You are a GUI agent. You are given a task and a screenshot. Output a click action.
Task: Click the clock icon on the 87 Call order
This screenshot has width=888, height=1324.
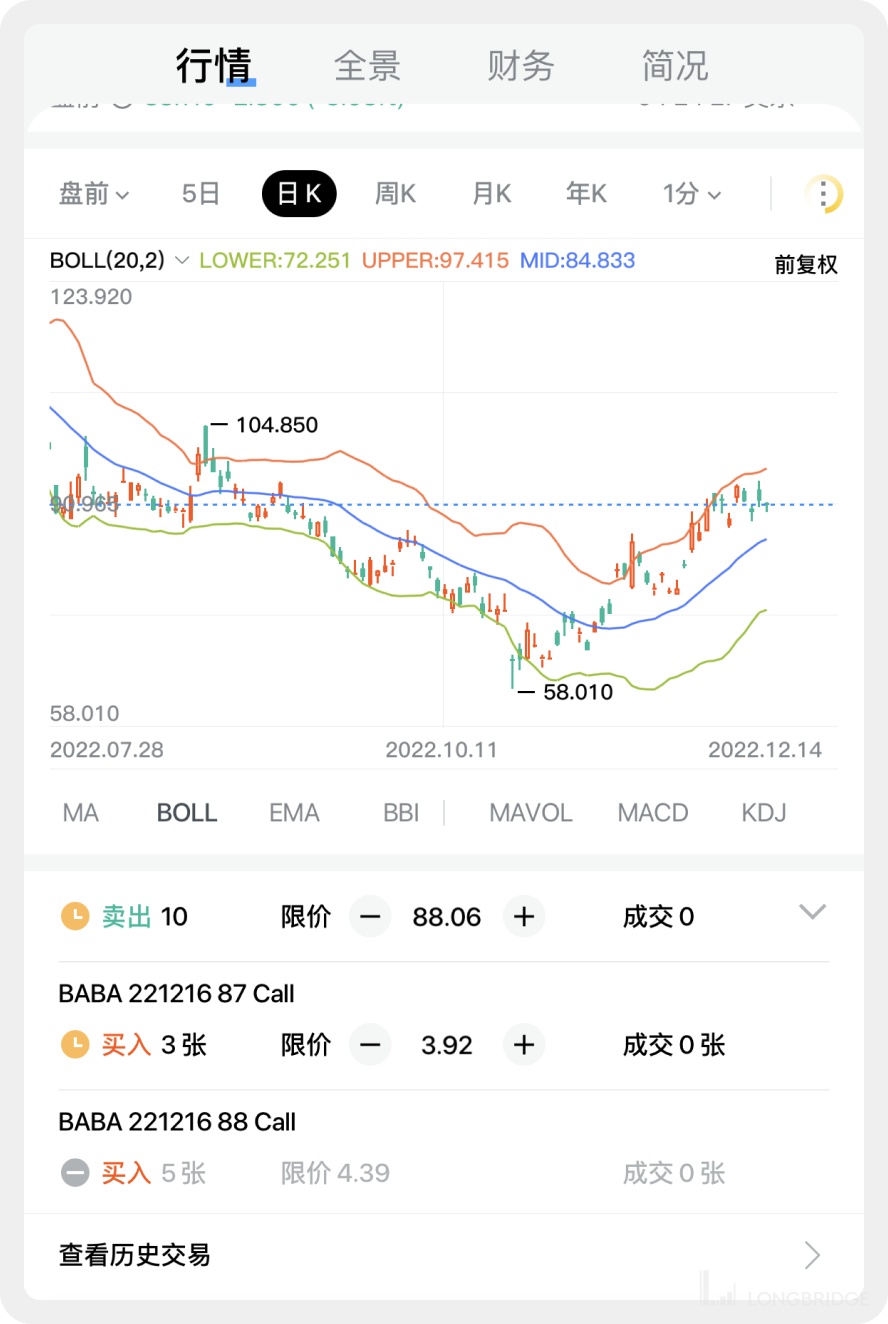(75, 1045)
